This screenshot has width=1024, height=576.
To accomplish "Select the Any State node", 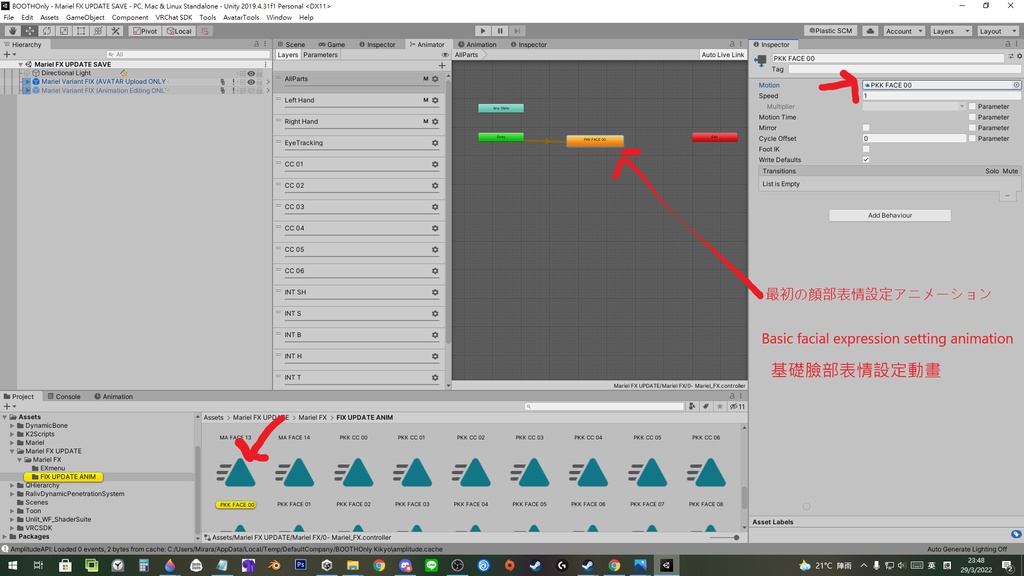I will 501,108.
